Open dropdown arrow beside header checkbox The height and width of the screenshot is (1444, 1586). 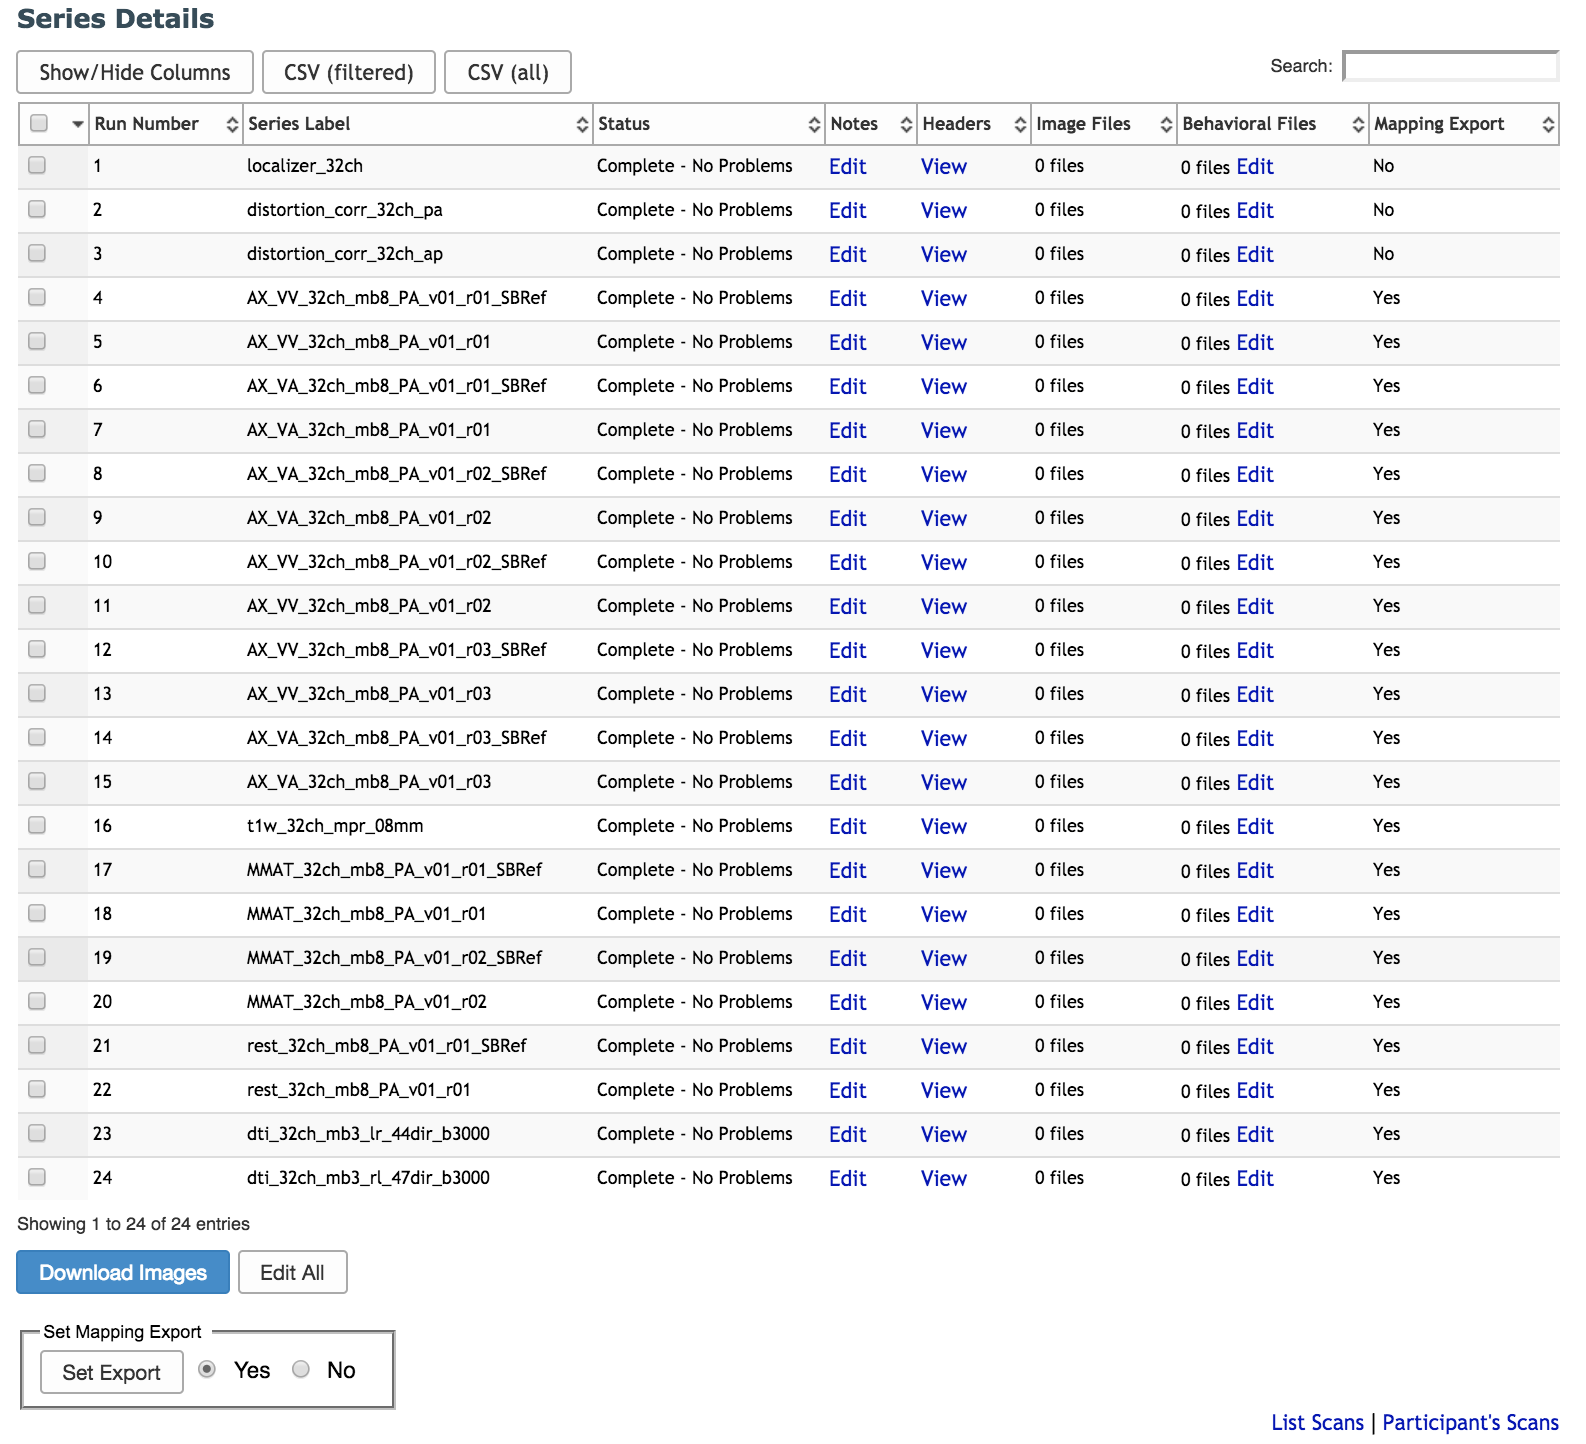coord(77,125)
